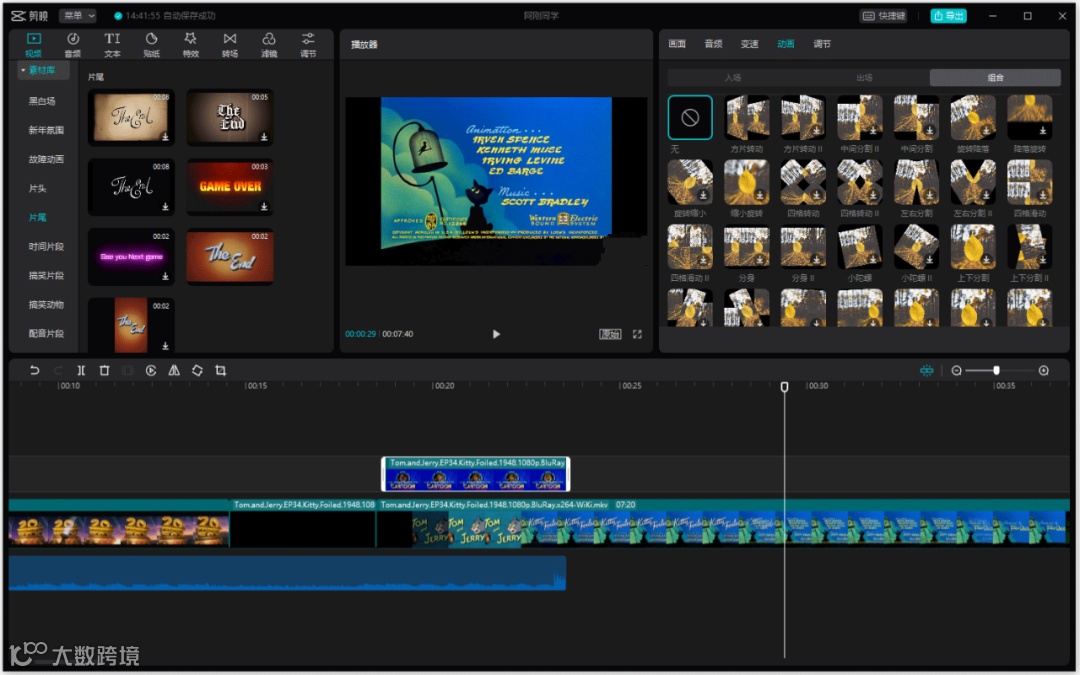Image resolution: width=1080 pixels, height=675 pixels.
Task: Open the 滤镜 filters tab
Action: pyautogui.click(x=269, y=44)
